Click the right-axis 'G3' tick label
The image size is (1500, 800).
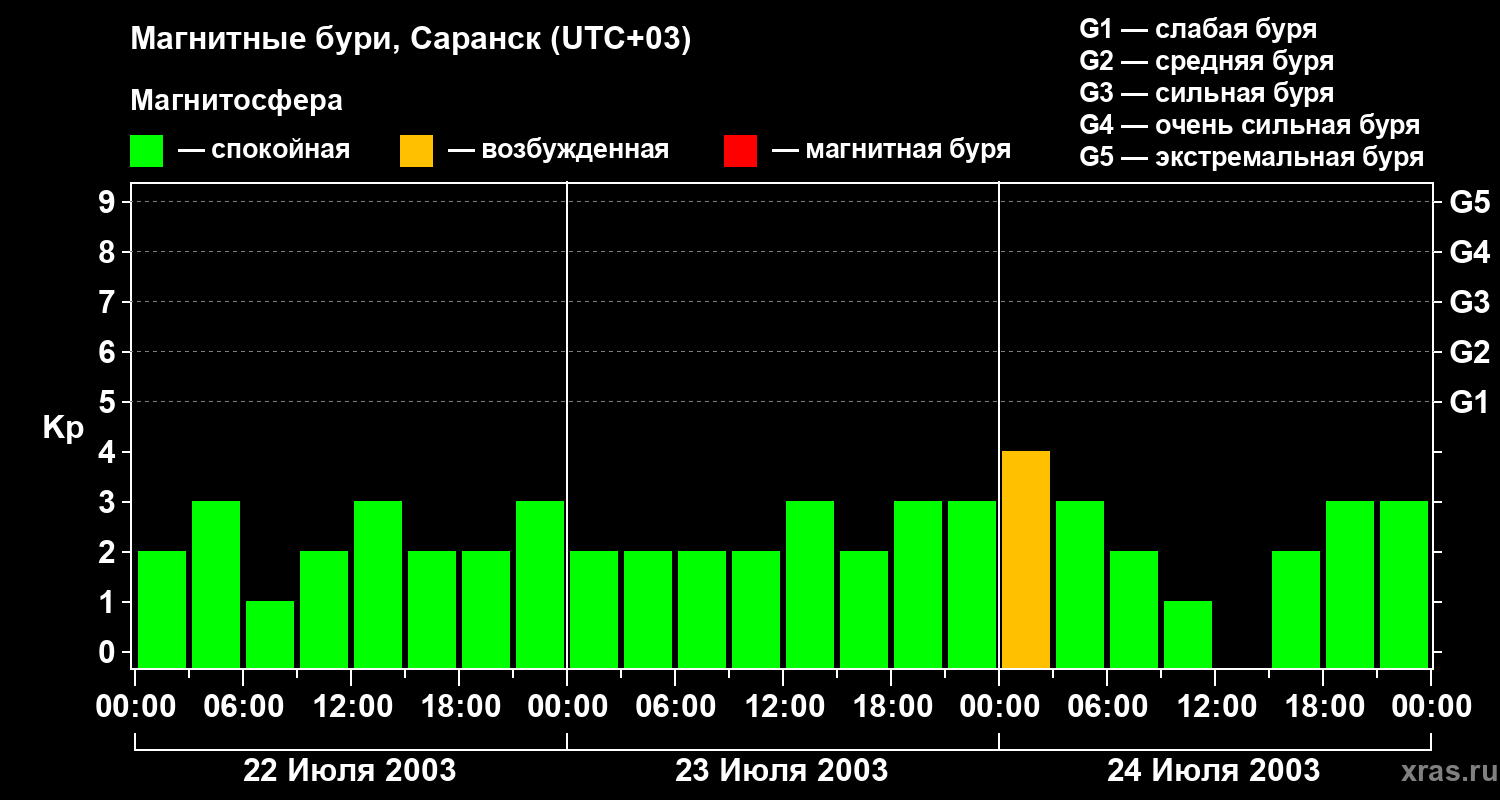[x=1470, y=302]
